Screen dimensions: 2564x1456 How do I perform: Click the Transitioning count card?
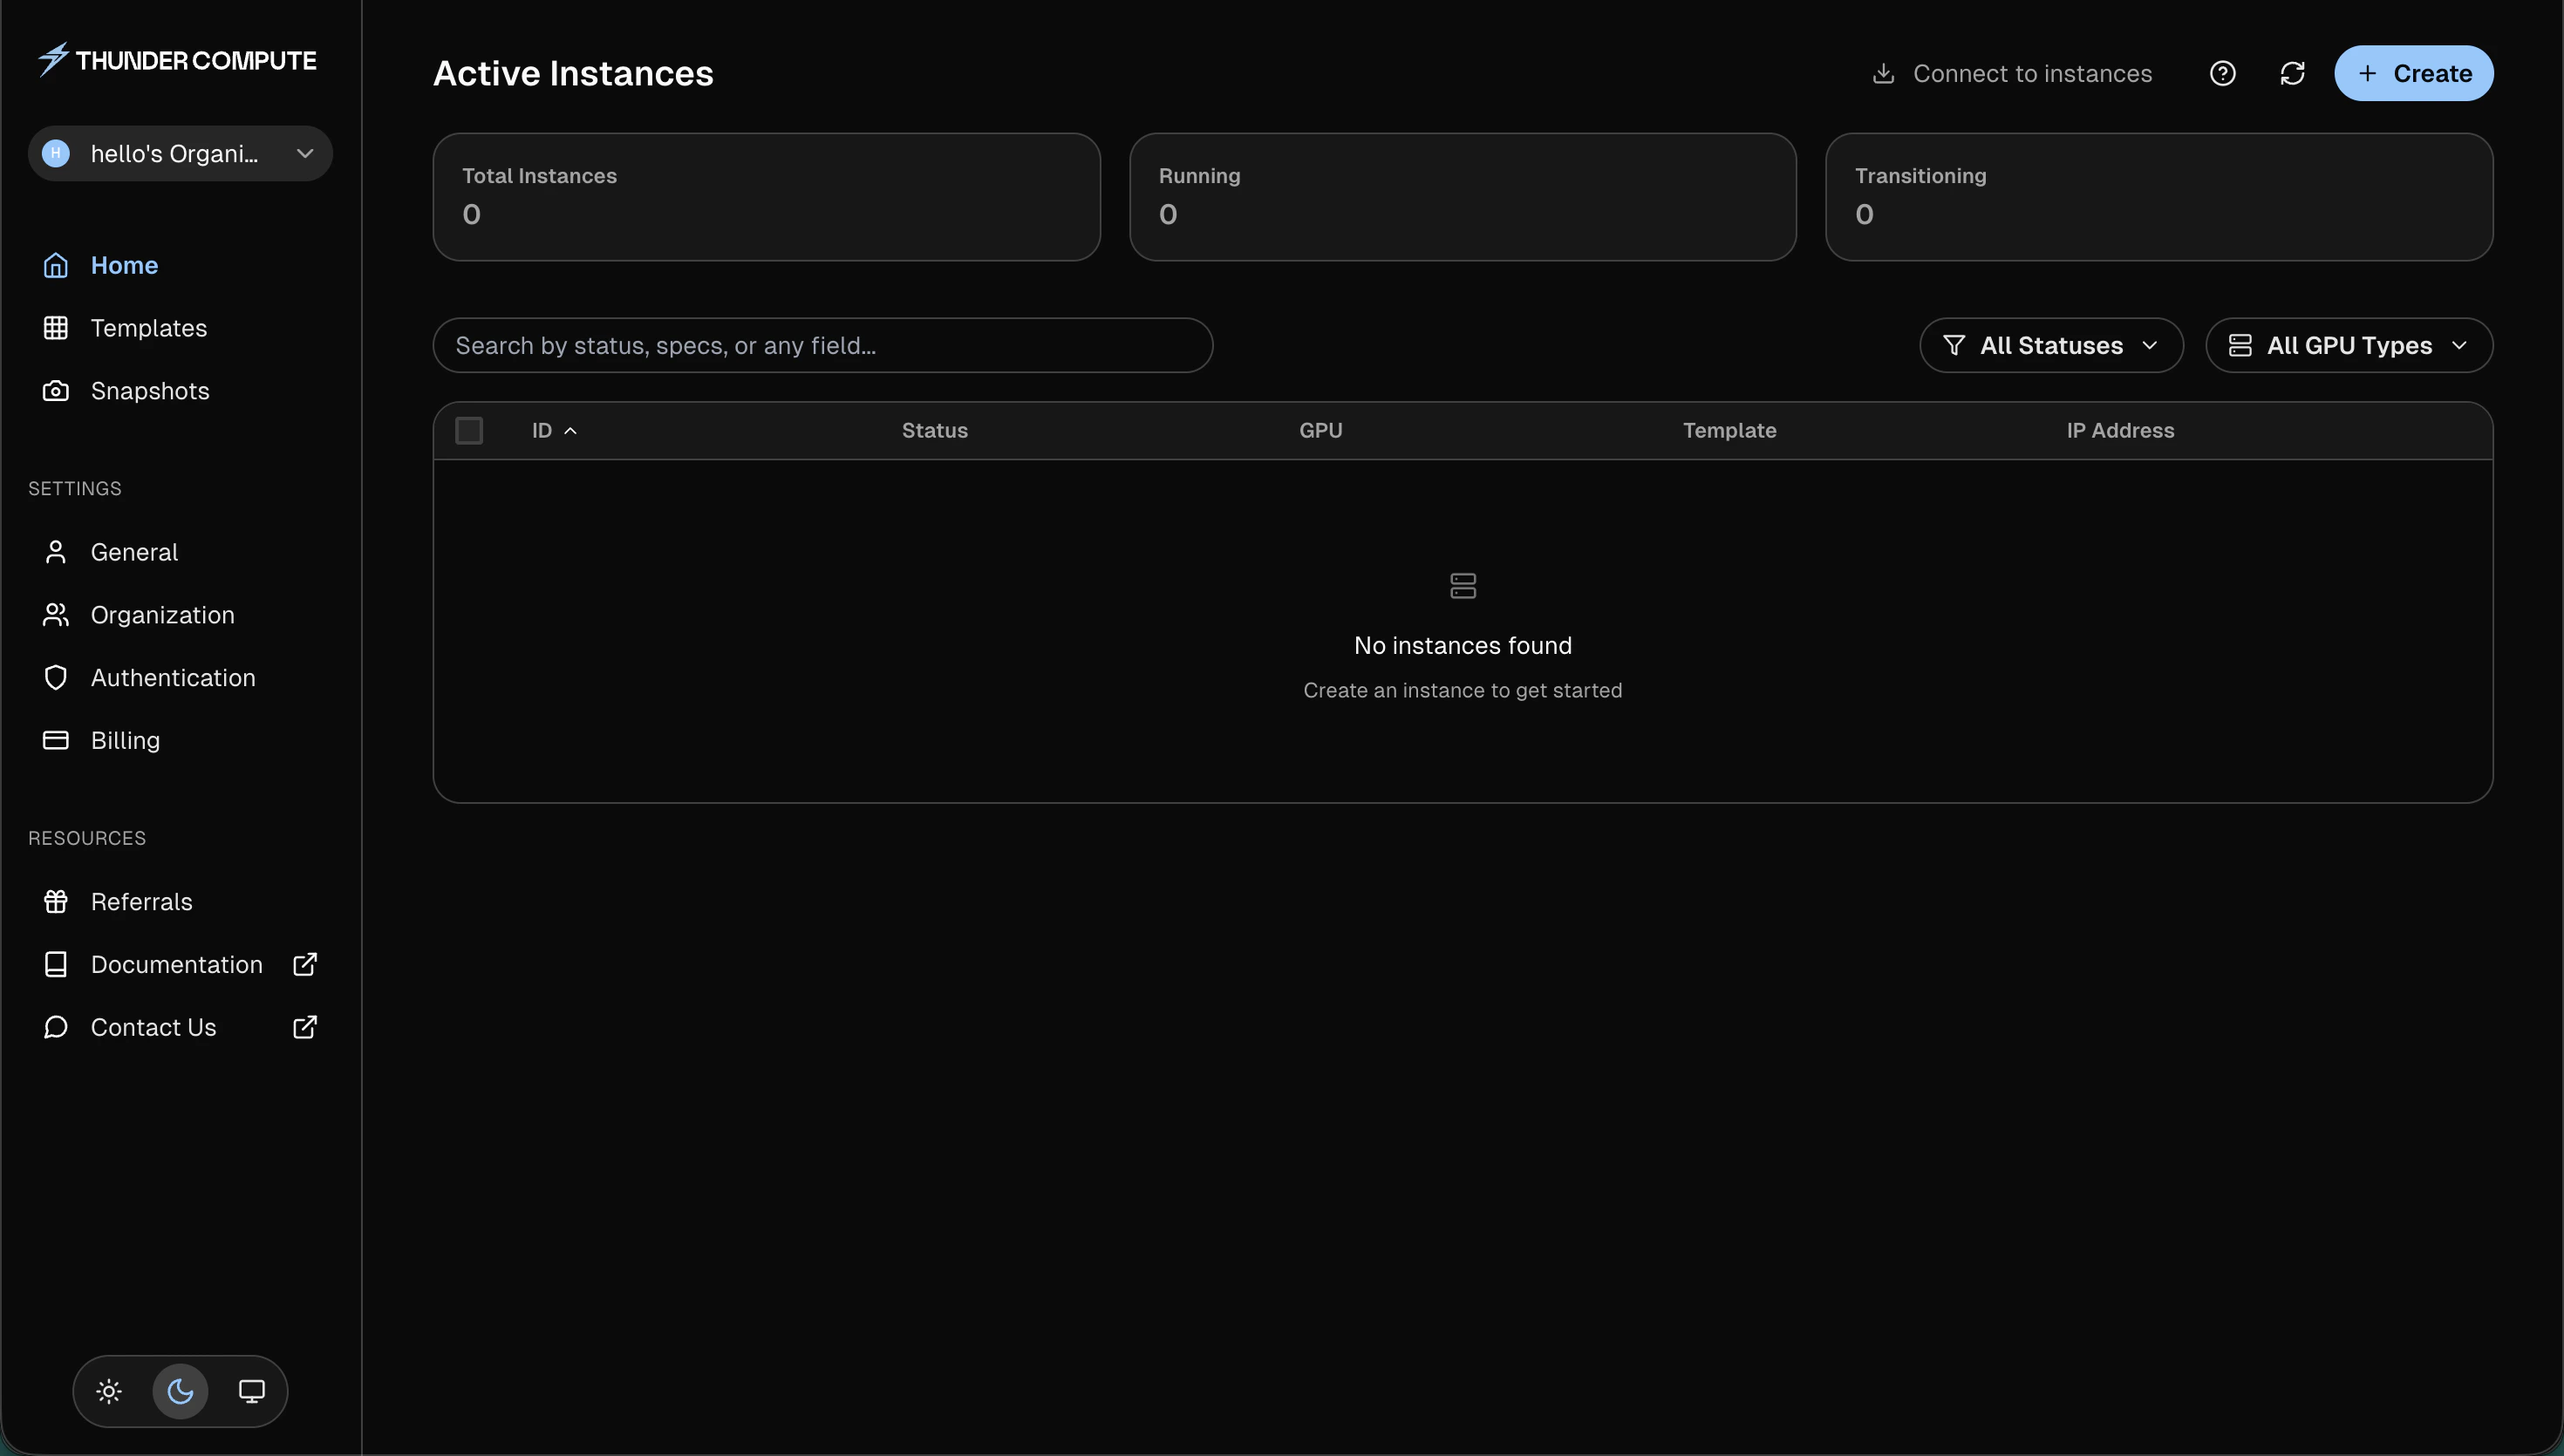[x=2159, y=197]
